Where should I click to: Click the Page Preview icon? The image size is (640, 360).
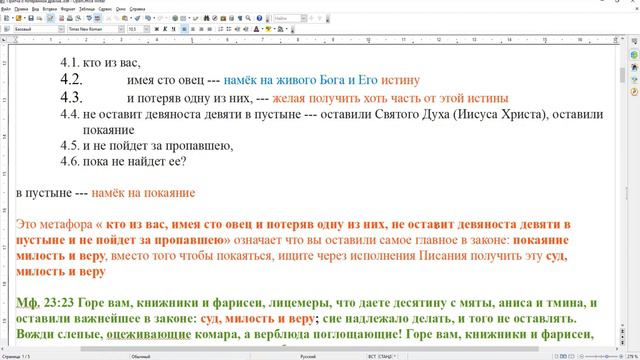point(78,18)
